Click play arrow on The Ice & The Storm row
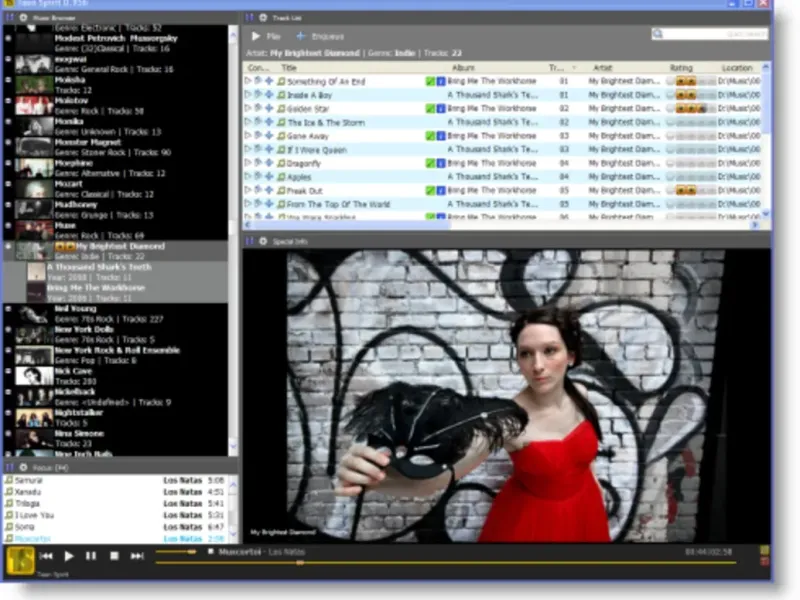The width and height of the screenshot is (800, 600). 248,122
